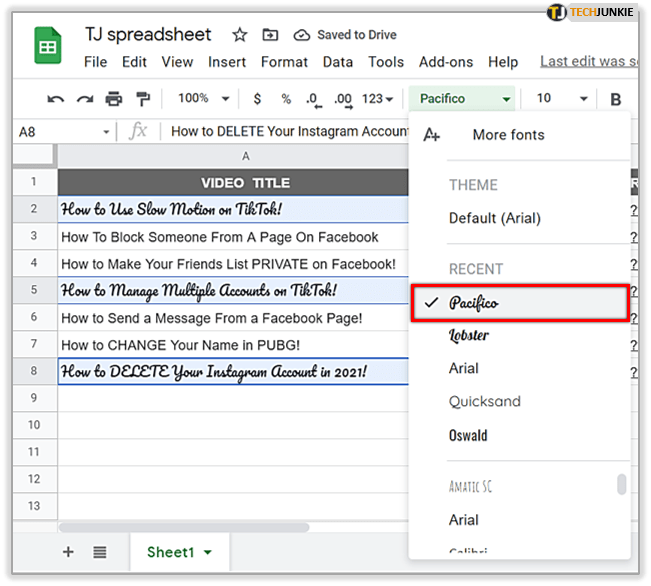The width and height of the screenshot is (651, 586).
Task: Select the paint format roller icon
Action: (x=143, y=99)
